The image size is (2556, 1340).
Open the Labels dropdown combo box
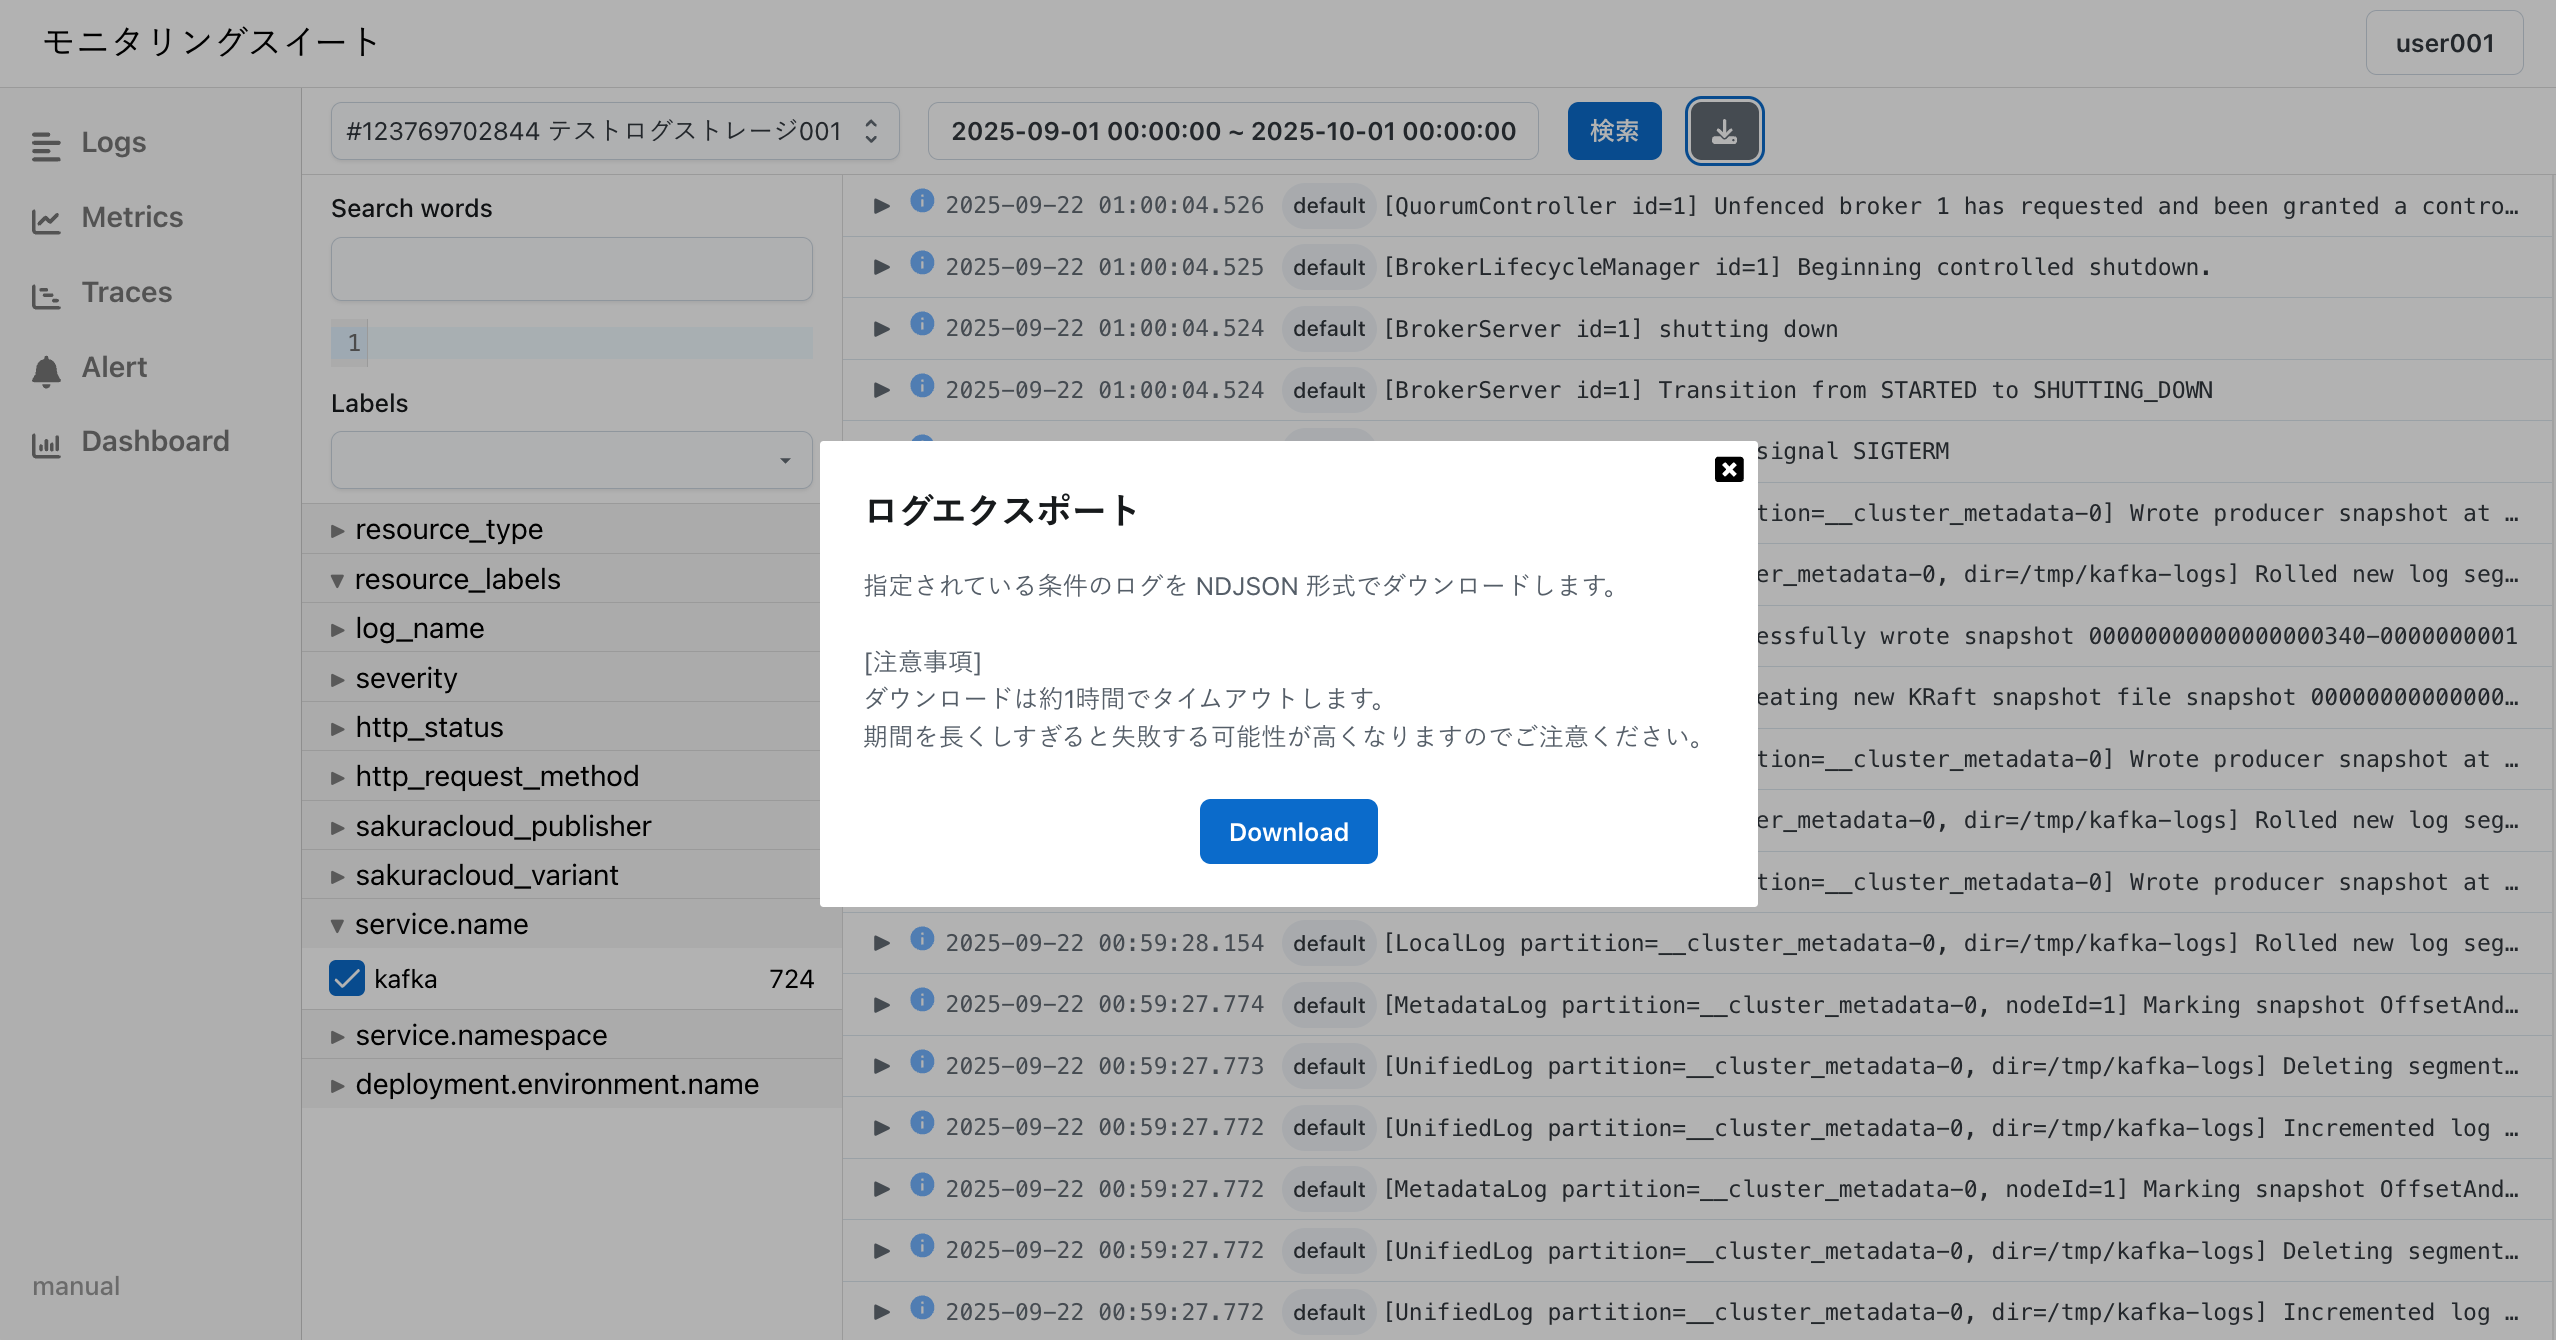571,460
